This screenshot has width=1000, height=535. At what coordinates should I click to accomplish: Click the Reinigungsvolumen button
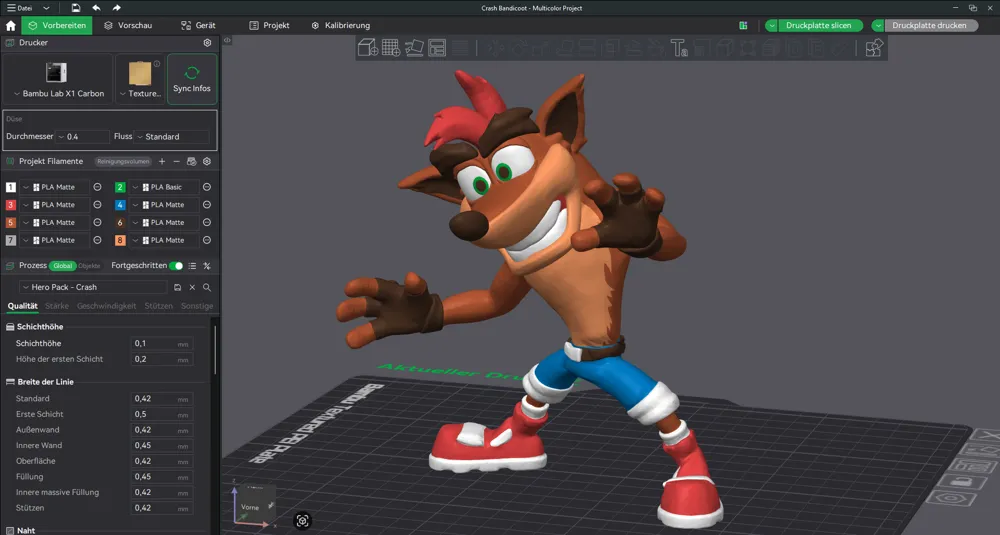coord(124,161)
